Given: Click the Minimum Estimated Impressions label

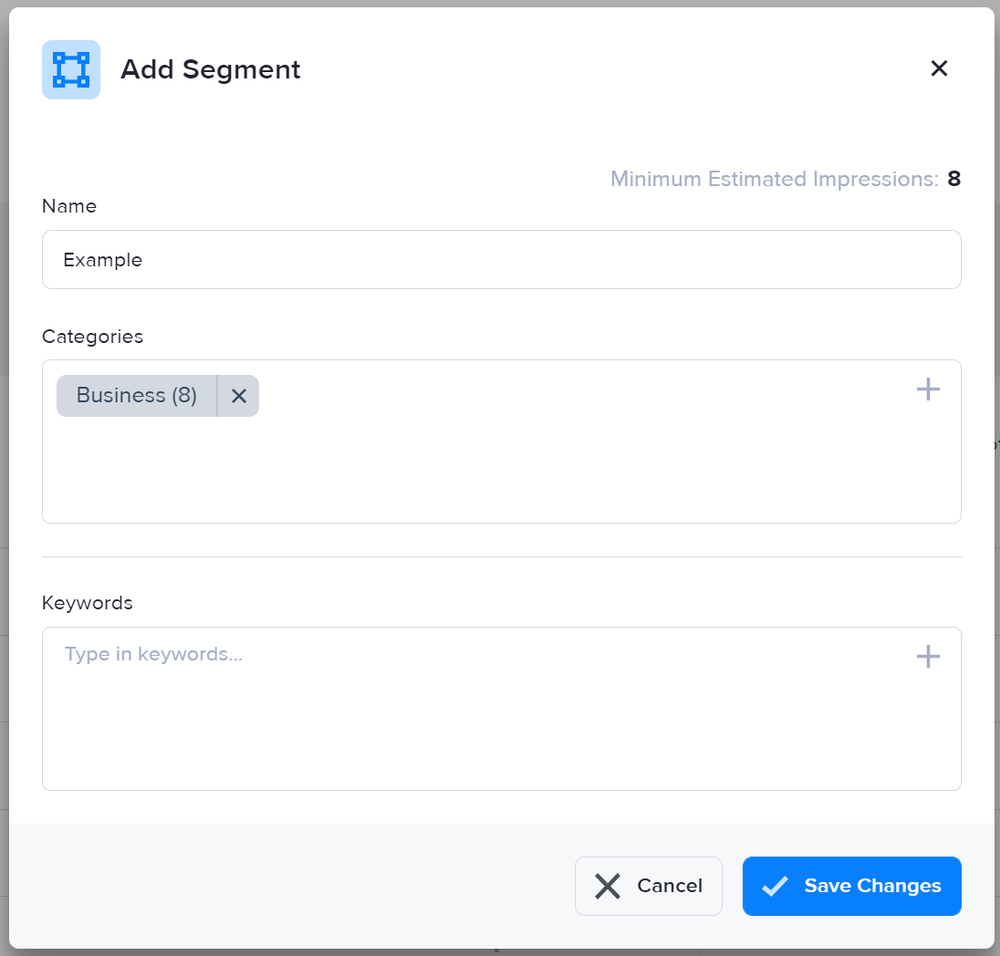Looking at the screenshot, I should pos(774,179).
